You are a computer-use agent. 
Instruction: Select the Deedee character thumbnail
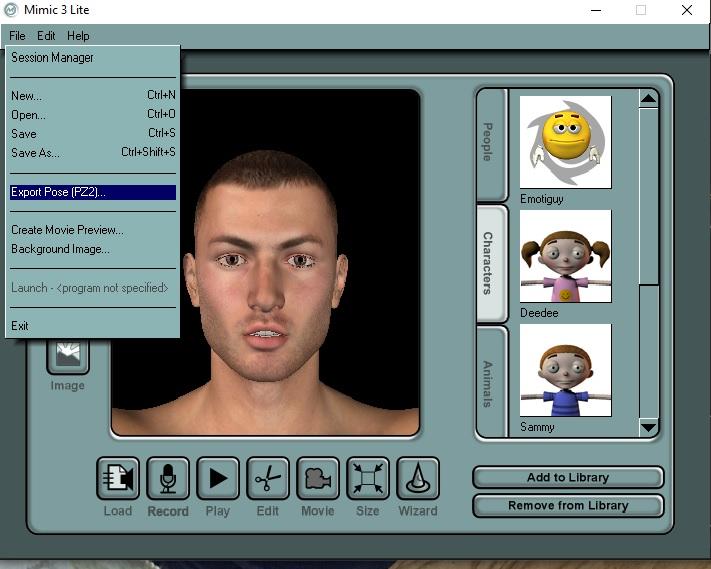[x=565, y=256]
